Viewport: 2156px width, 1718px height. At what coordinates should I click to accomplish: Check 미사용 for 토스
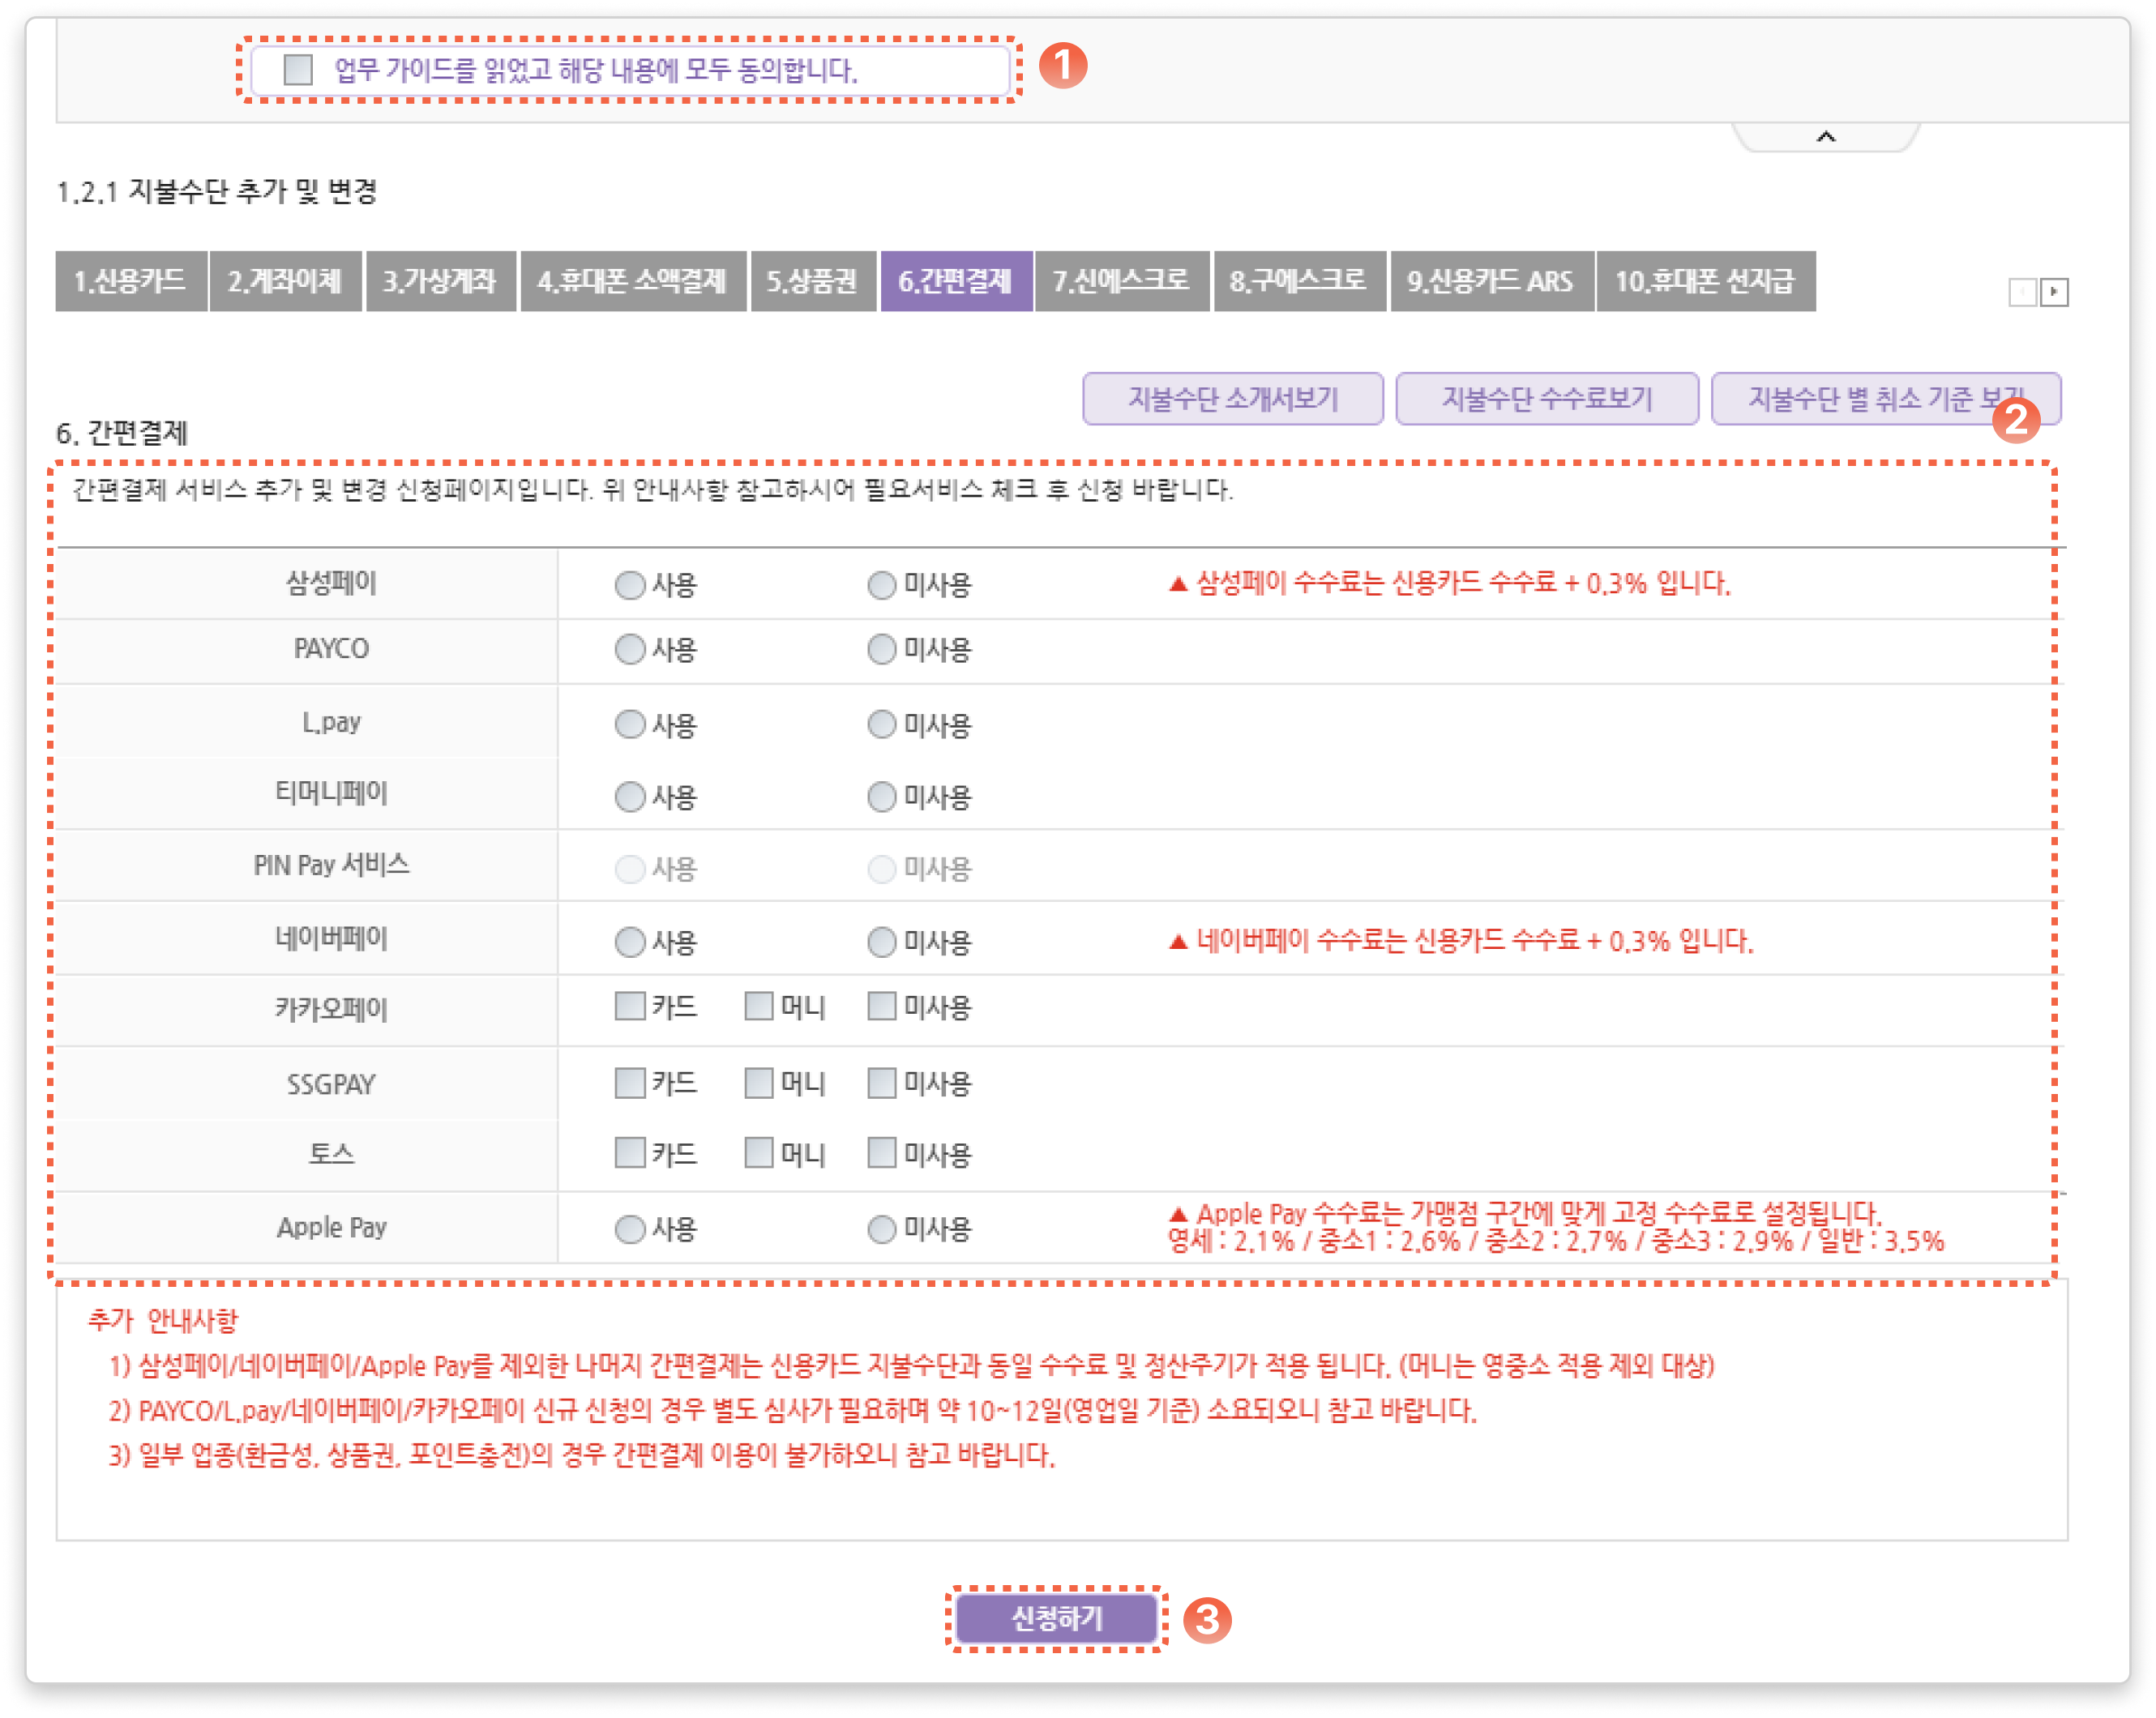[881, 1153]
